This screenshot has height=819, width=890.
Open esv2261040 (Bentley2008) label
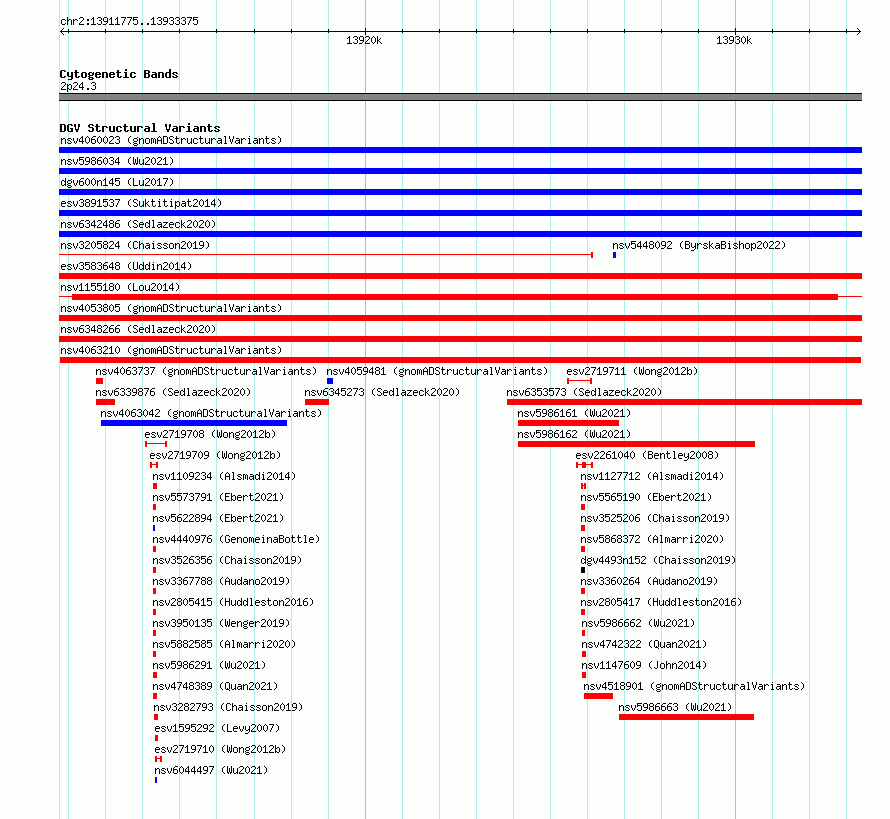(647, 455)
